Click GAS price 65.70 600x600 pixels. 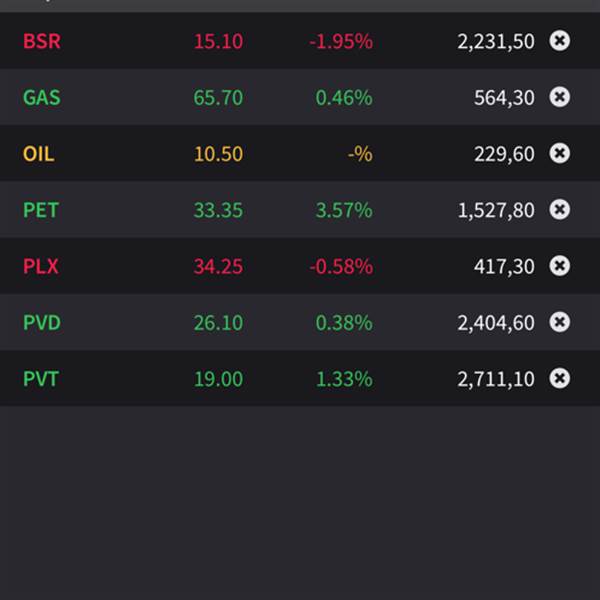click(x=218, y=98)
